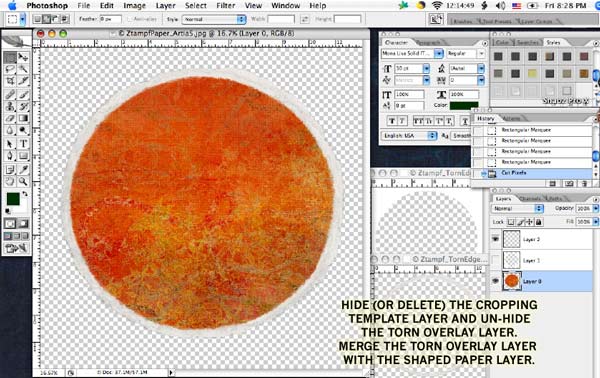Open the Layer menu
Image resolution: width=600 pixels, height=378 pixels.
point(166,5)
